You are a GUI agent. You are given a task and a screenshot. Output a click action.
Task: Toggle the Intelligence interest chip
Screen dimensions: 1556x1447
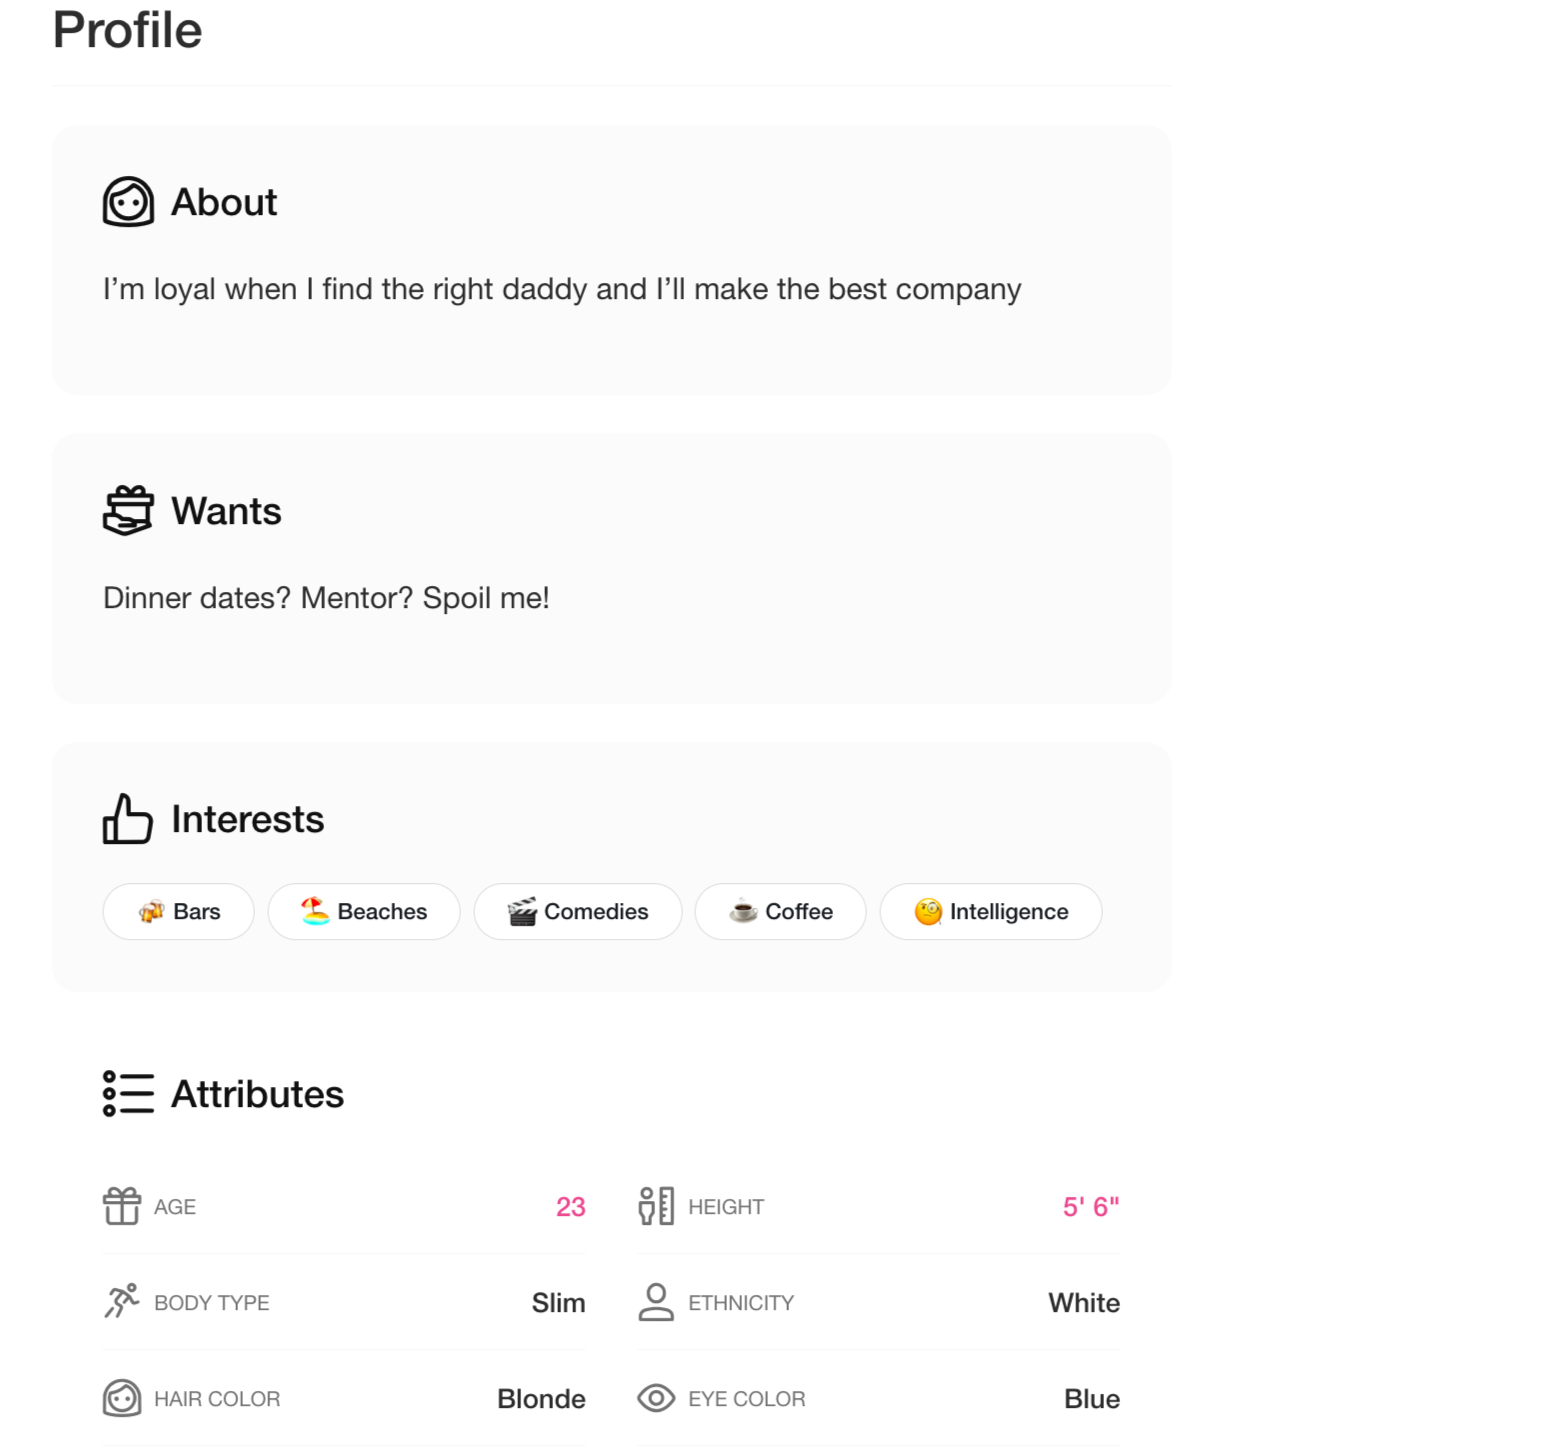(991, 911)
